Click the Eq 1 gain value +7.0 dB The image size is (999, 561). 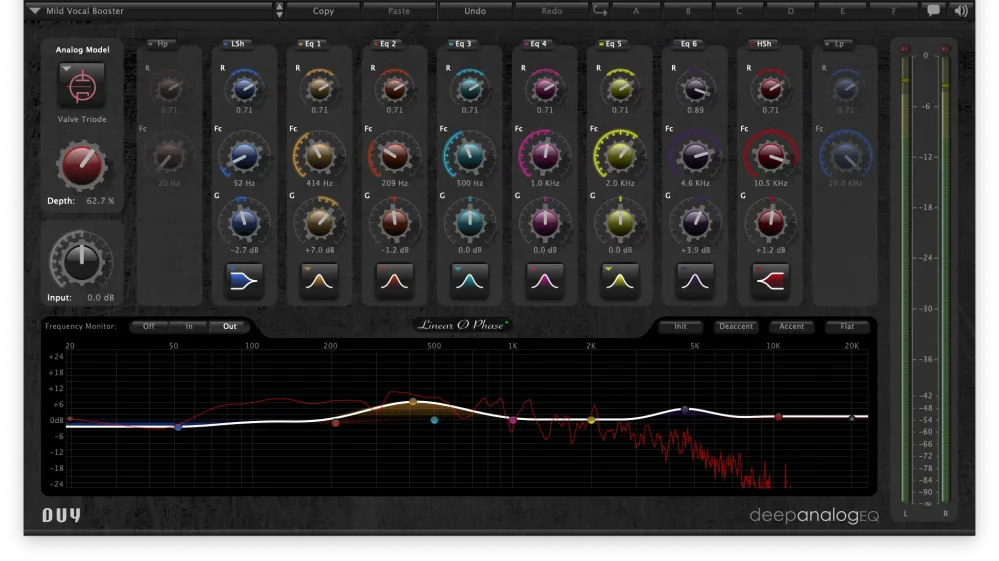click(320, 250)
